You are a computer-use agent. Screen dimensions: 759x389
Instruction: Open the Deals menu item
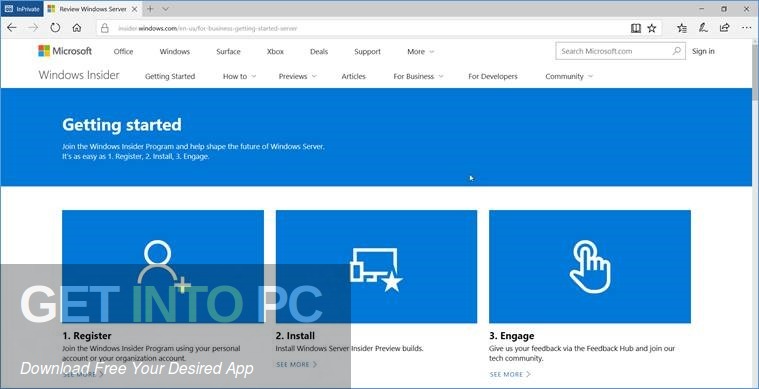[319, 51]
